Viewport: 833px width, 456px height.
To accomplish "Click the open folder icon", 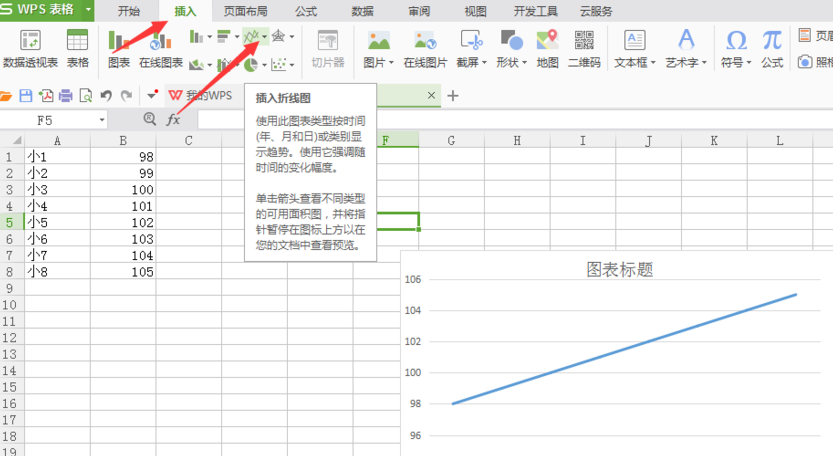I will (5, 96).
